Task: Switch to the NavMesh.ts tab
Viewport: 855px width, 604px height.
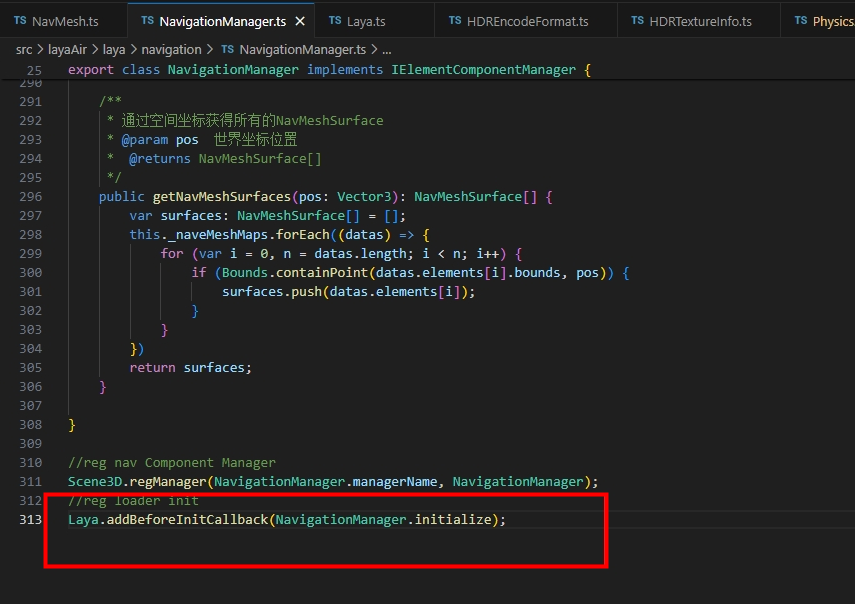Action: point(65,21)
